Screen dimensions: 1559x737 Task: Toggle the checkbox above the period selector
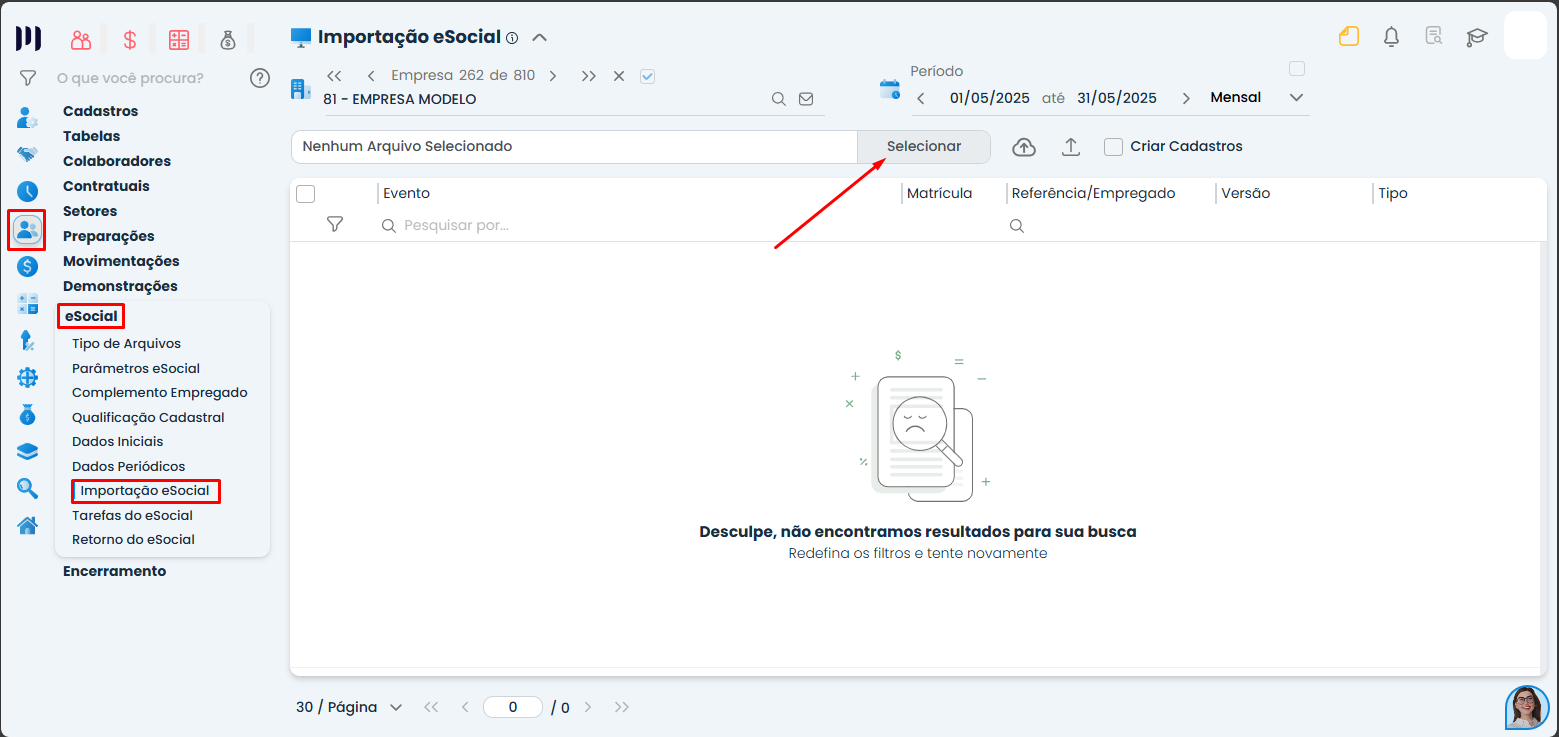point(1297,69)
